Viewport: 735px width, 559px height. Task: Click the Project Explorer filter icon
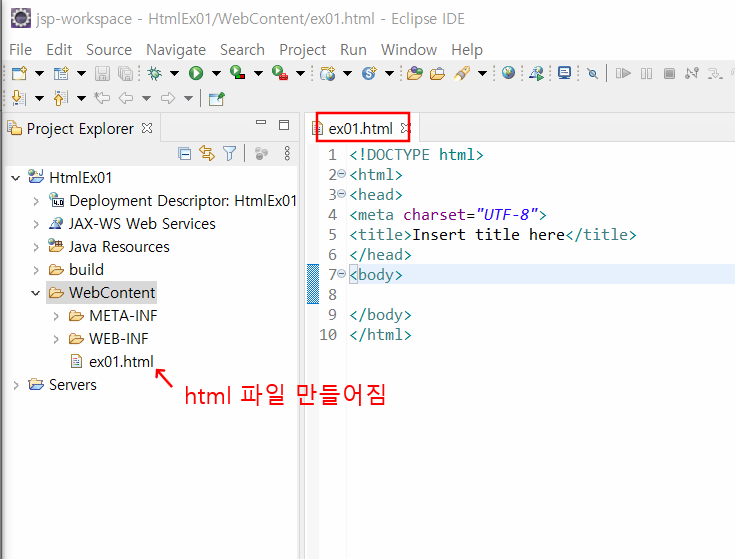230,153
